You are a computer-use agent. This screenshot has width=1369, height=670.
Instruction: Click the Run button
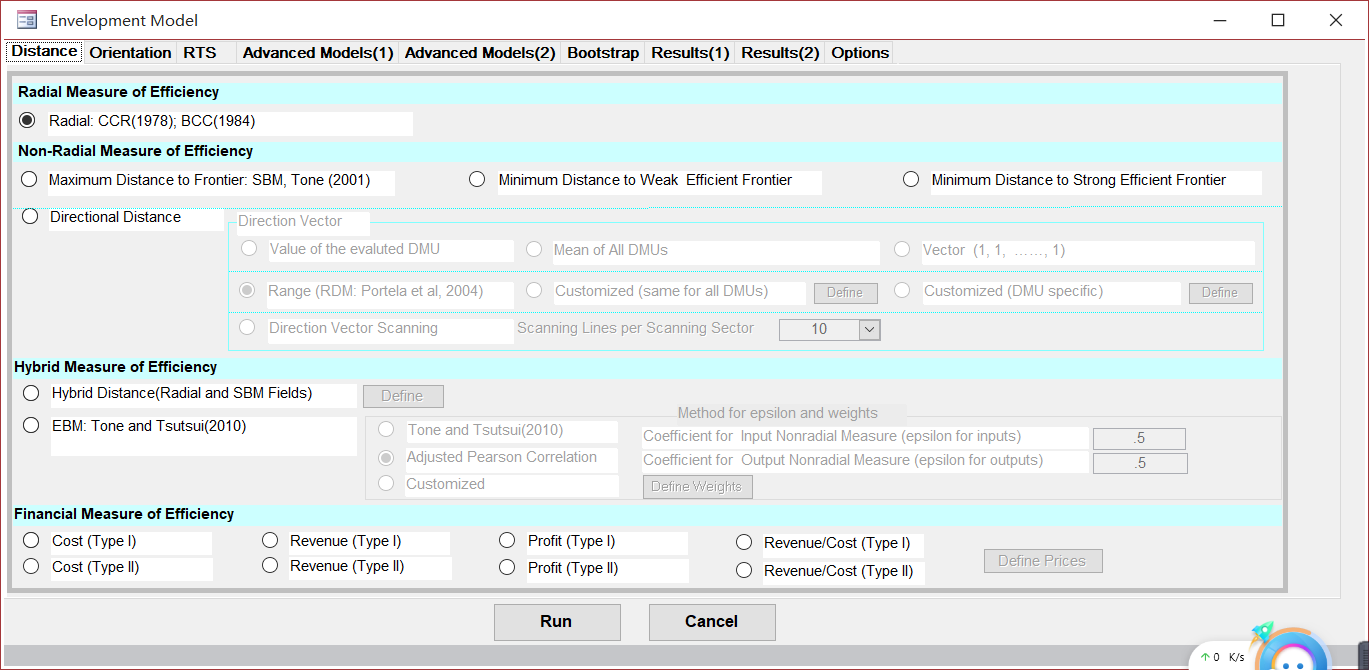(x=556, y=621)
